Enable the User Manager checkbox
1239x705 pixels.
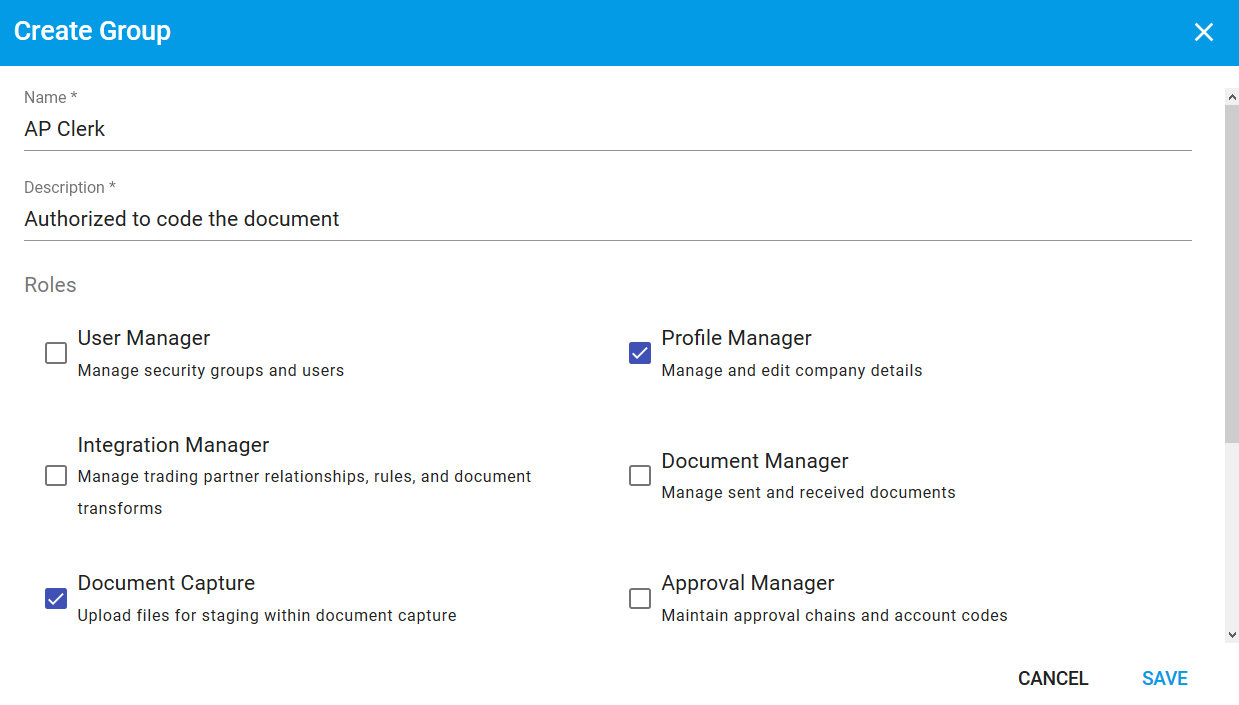(x=55, y=352)
